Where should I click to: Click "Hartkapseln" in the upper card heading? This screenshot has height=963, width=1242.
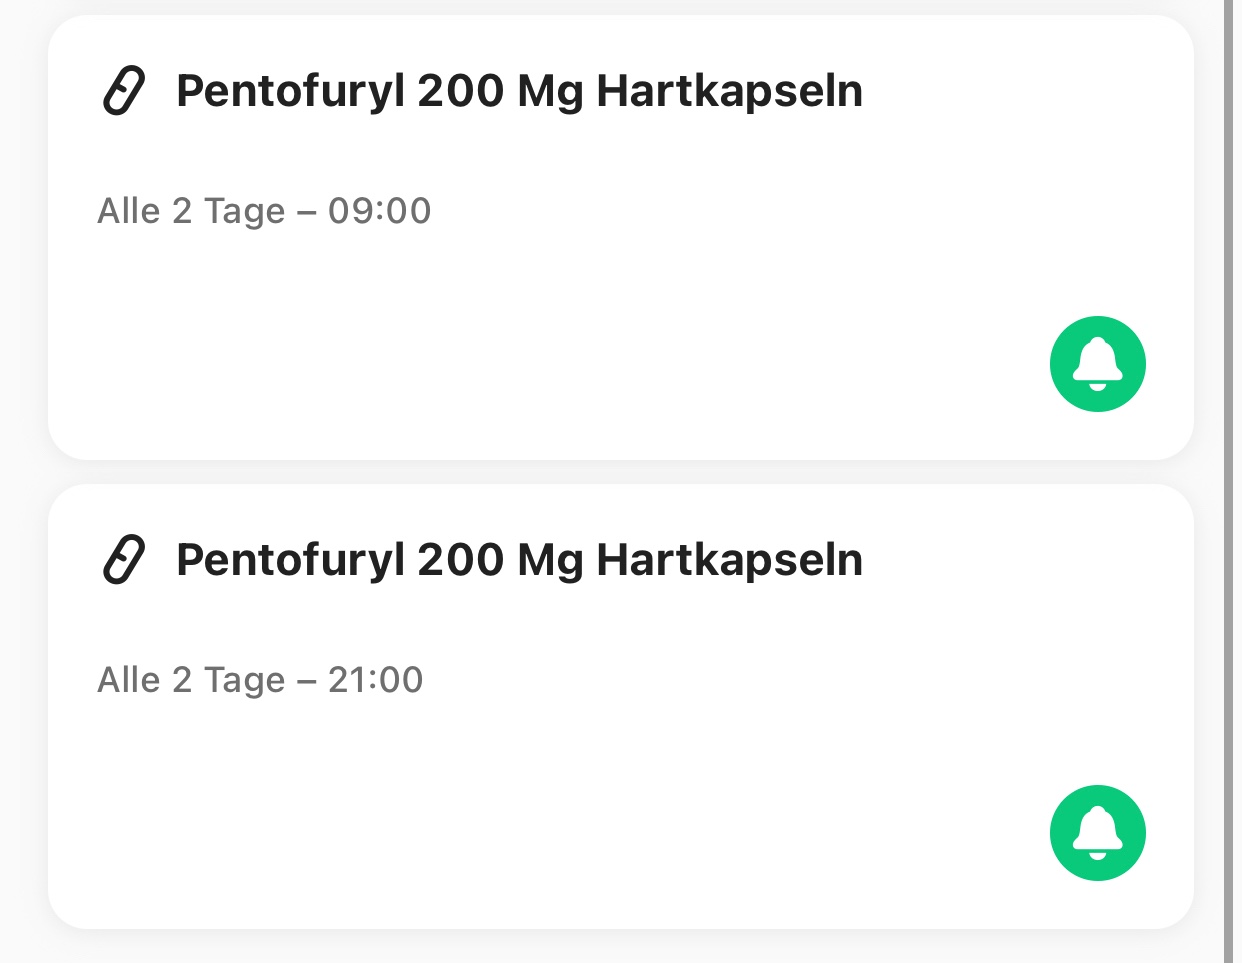pos(729,91)
